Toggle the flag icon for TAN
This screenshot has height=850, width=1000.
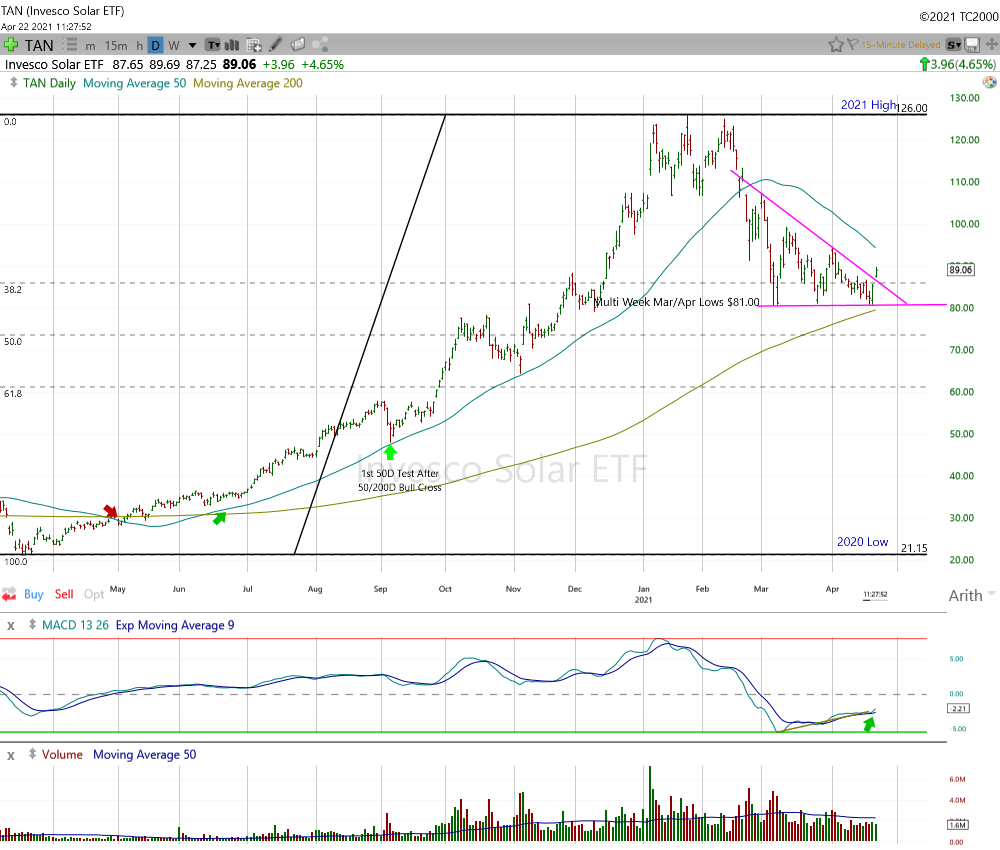tap(853, 45)
